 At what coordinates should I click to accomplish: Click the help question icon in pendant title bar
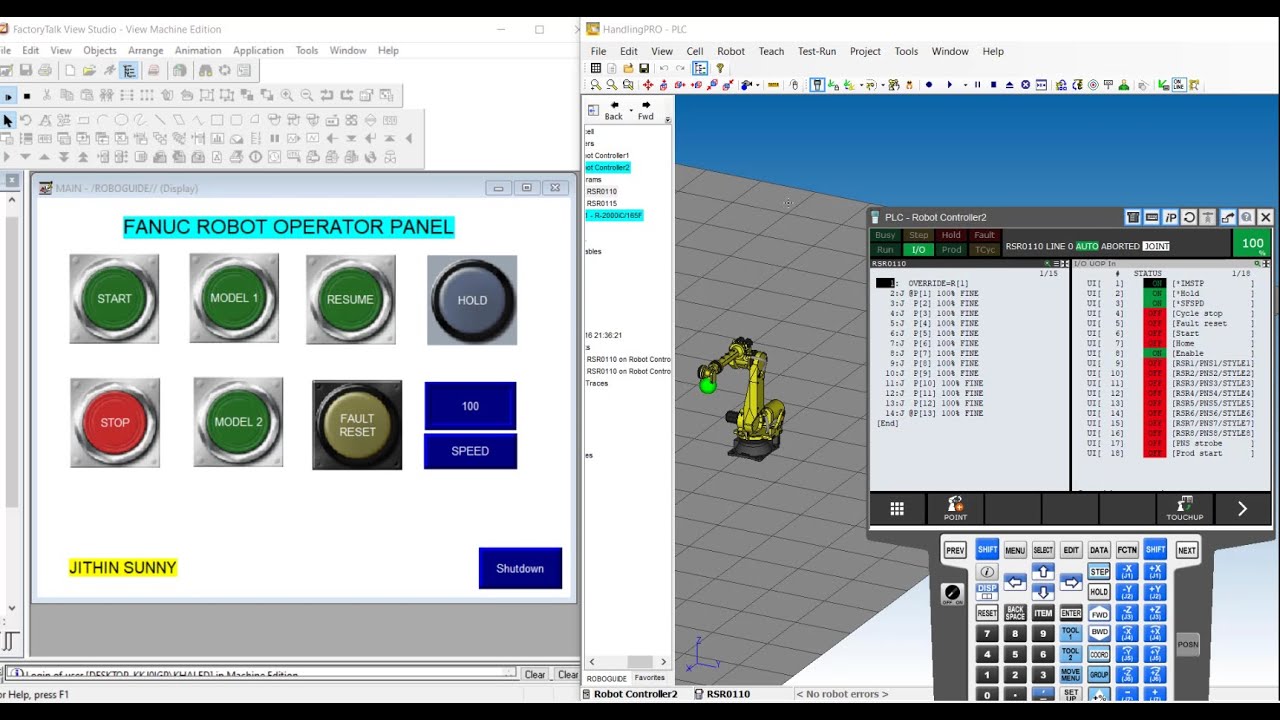[x=1246, y=217]
